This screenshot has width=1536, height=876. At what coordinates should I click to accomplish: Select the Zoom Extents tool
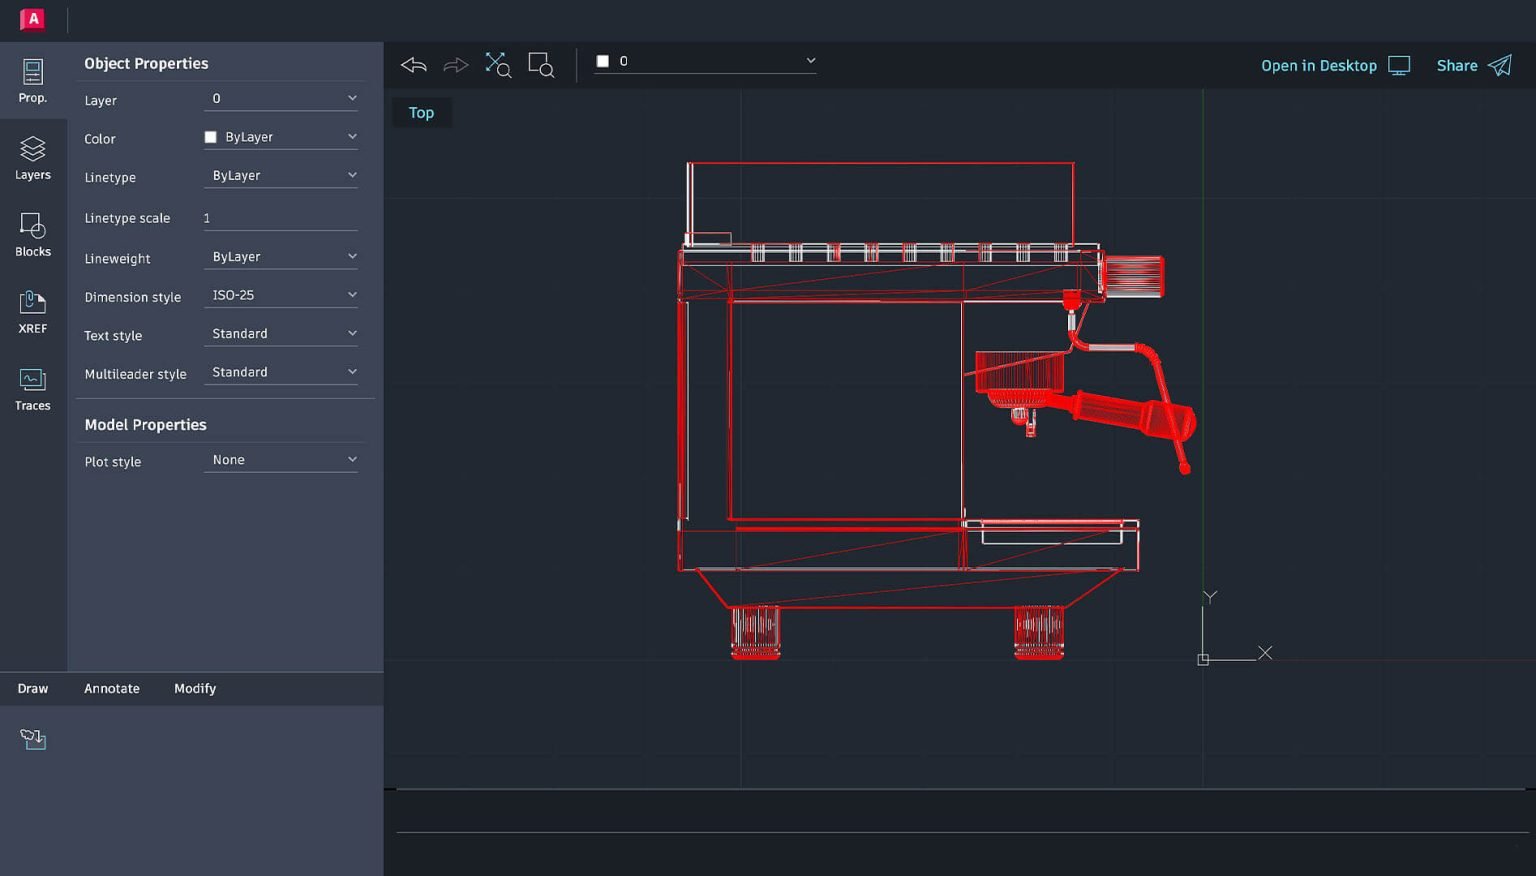point(497,64)
